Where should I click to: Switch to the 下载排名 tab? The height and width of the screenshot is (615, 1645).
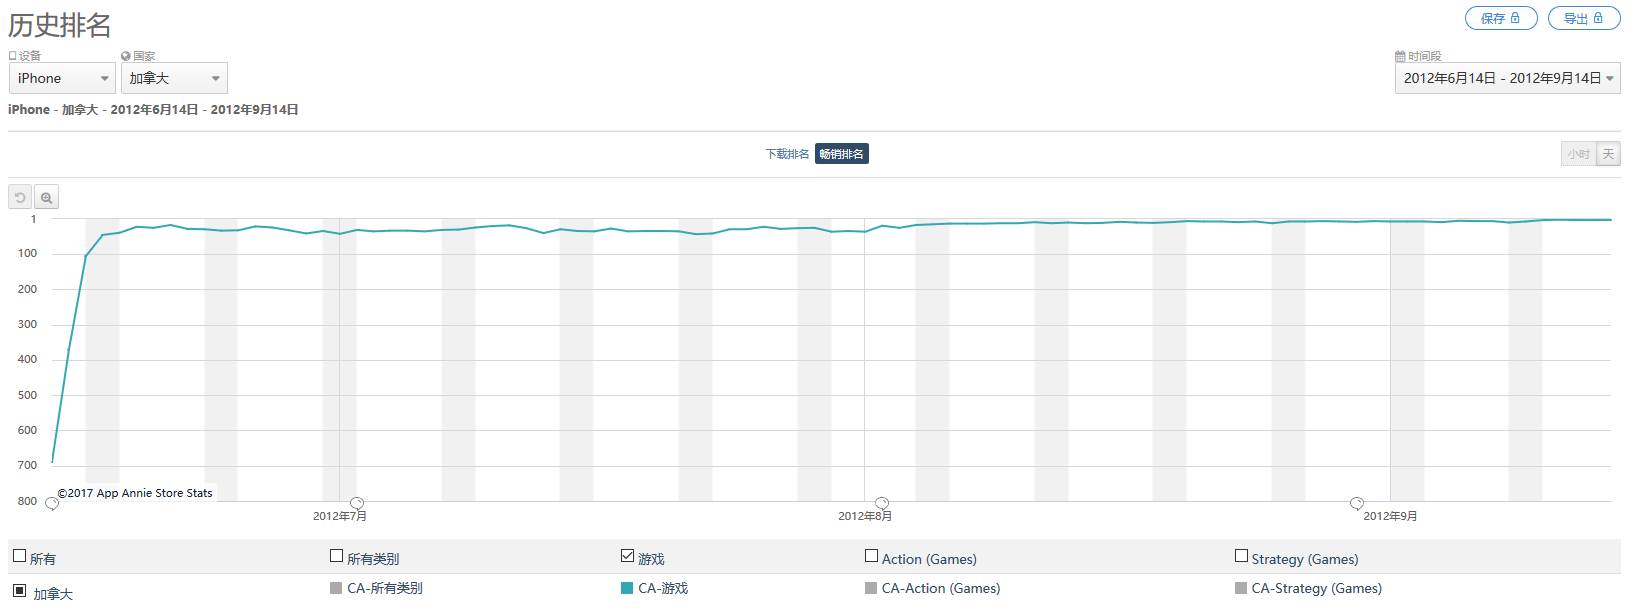pyautogui.click(x=787, y=154)
